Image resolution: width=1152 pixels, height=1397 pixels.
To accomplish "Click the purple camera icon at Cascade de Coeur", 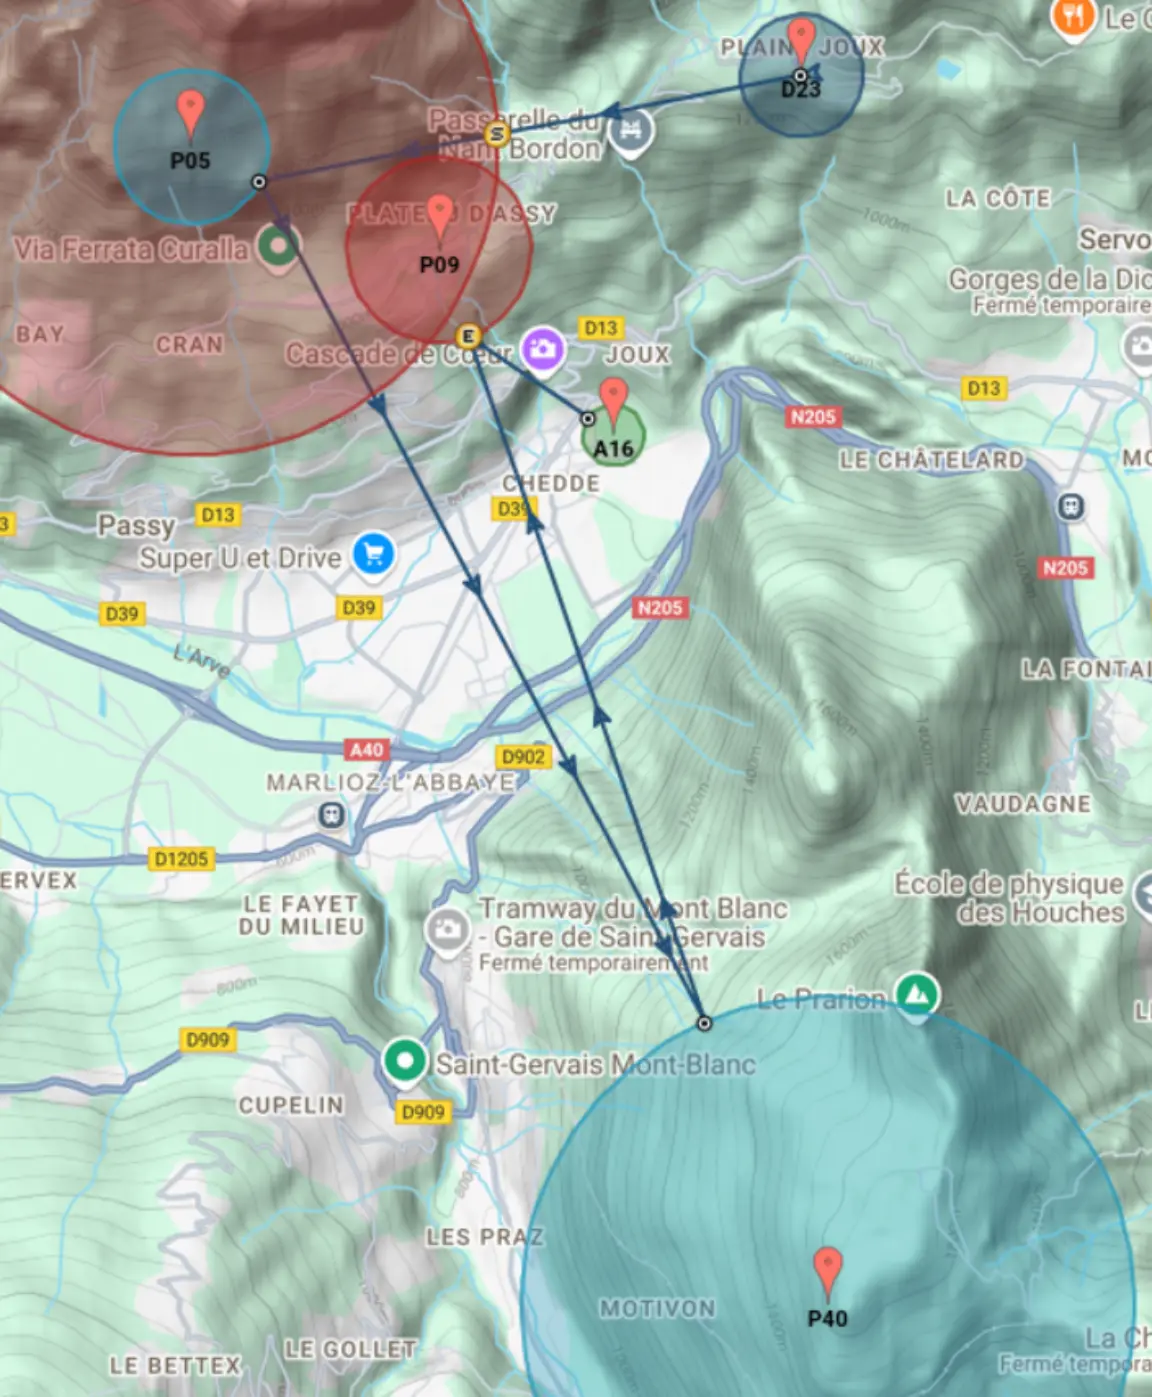I will click(543, 349).
